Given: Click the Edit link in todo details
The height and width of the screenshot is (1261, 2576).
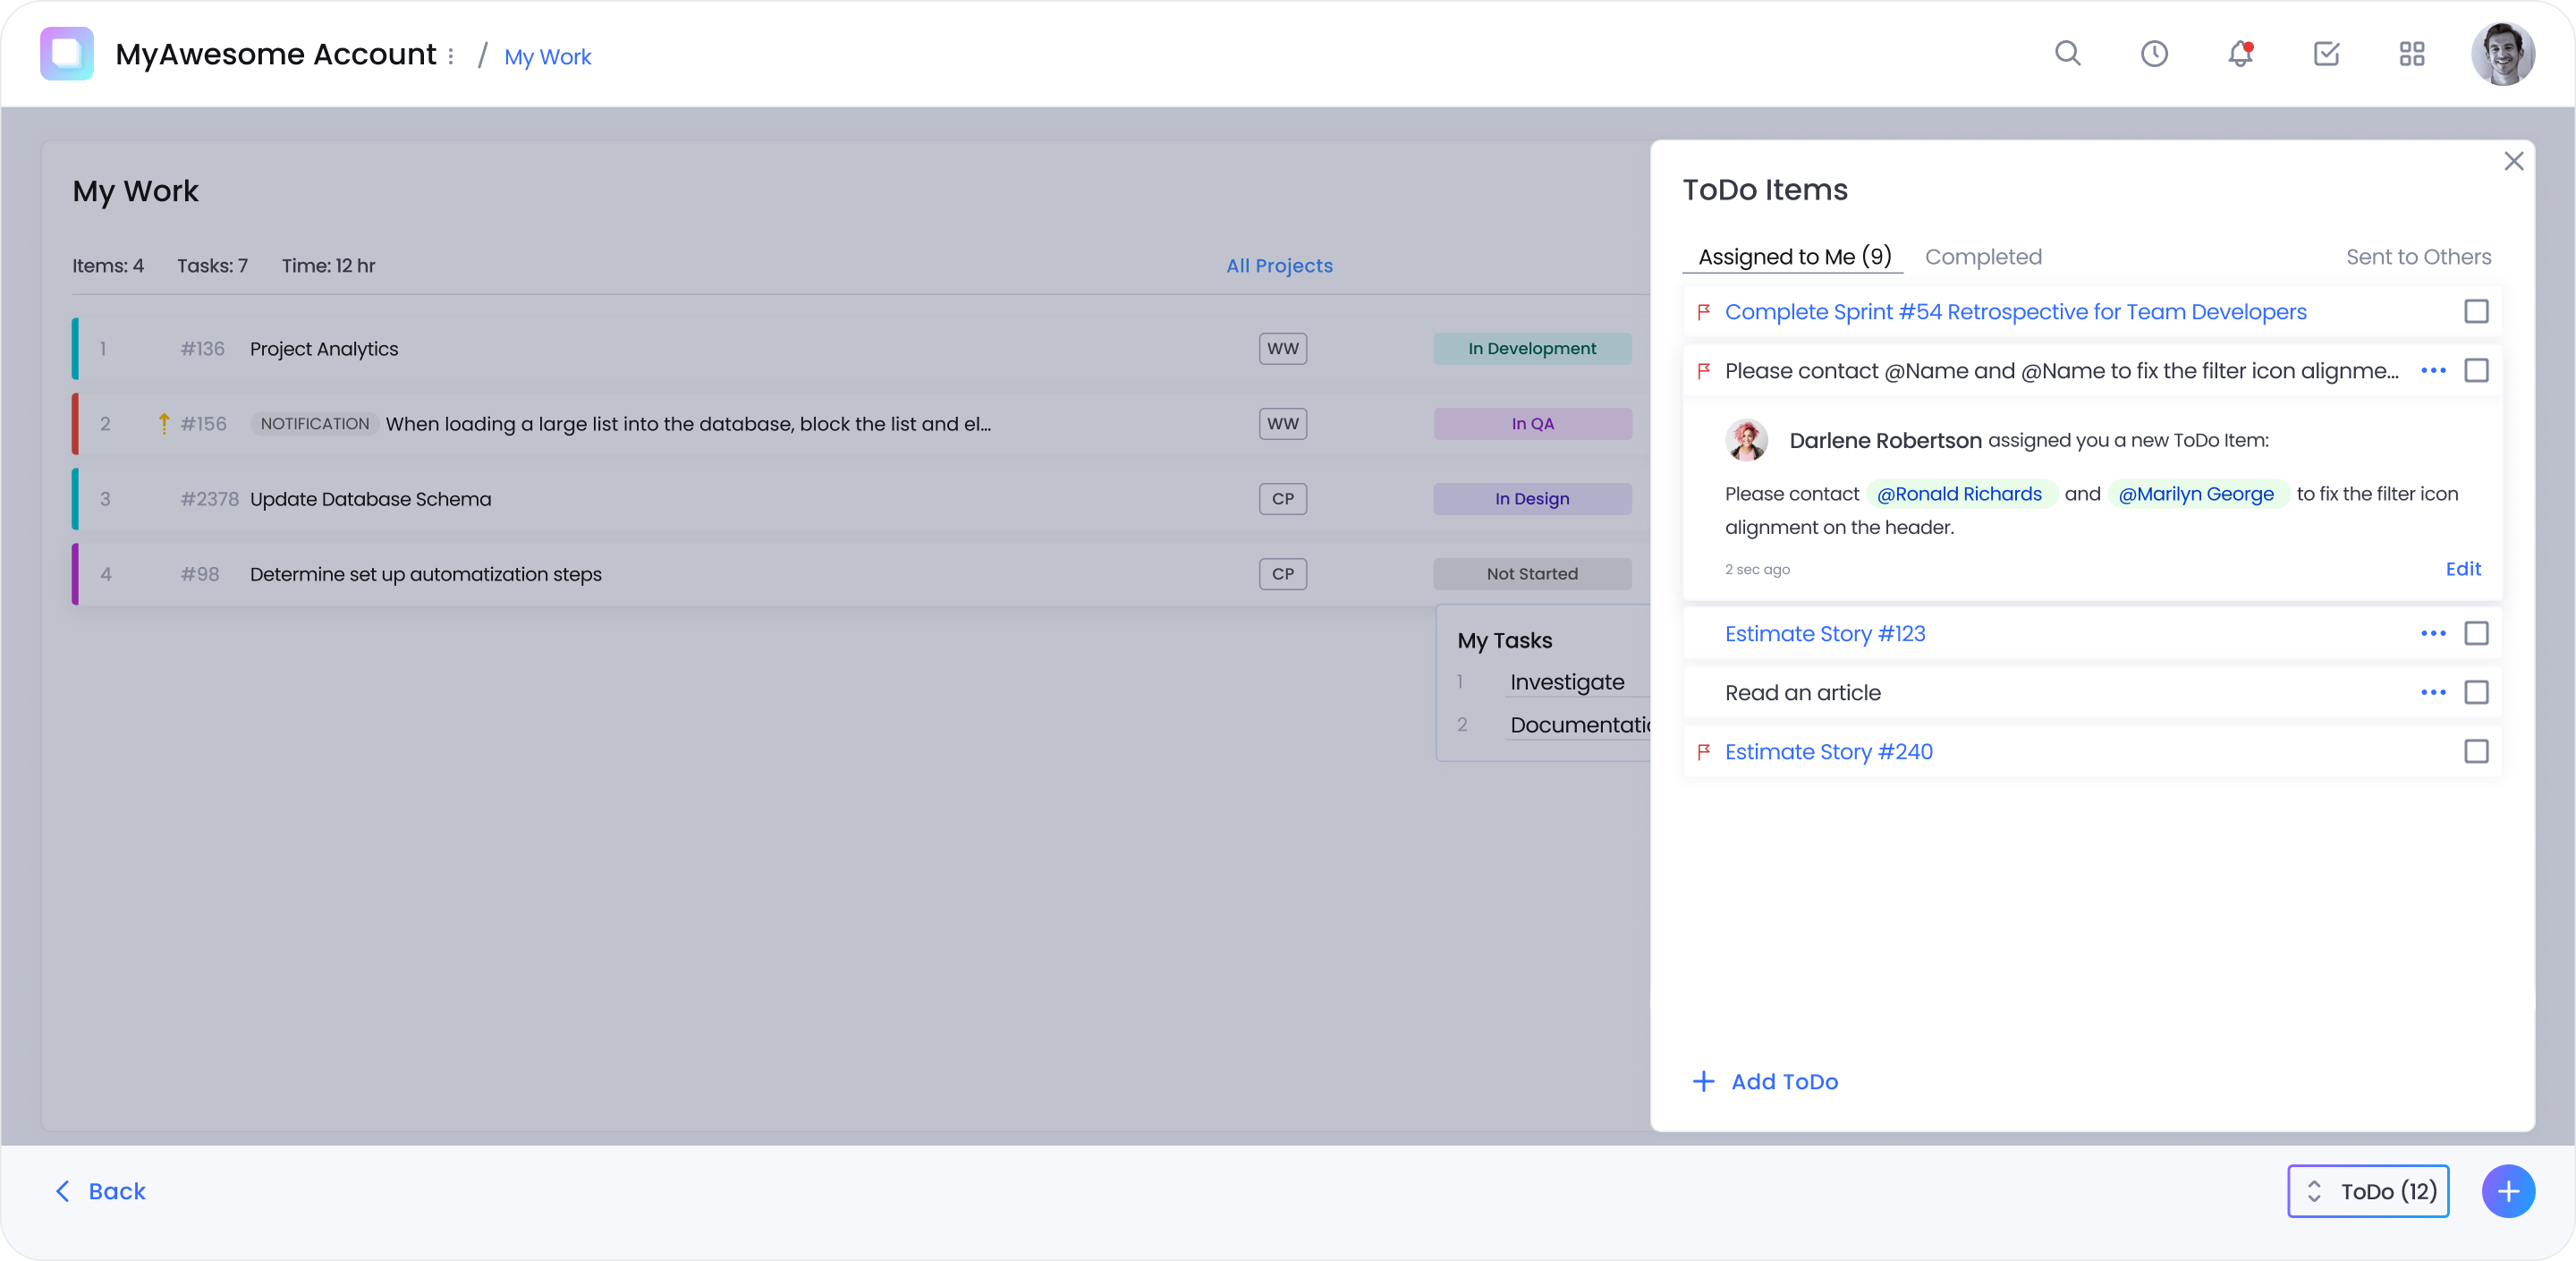Looking at the screenshot, I should click(2463, 569).
